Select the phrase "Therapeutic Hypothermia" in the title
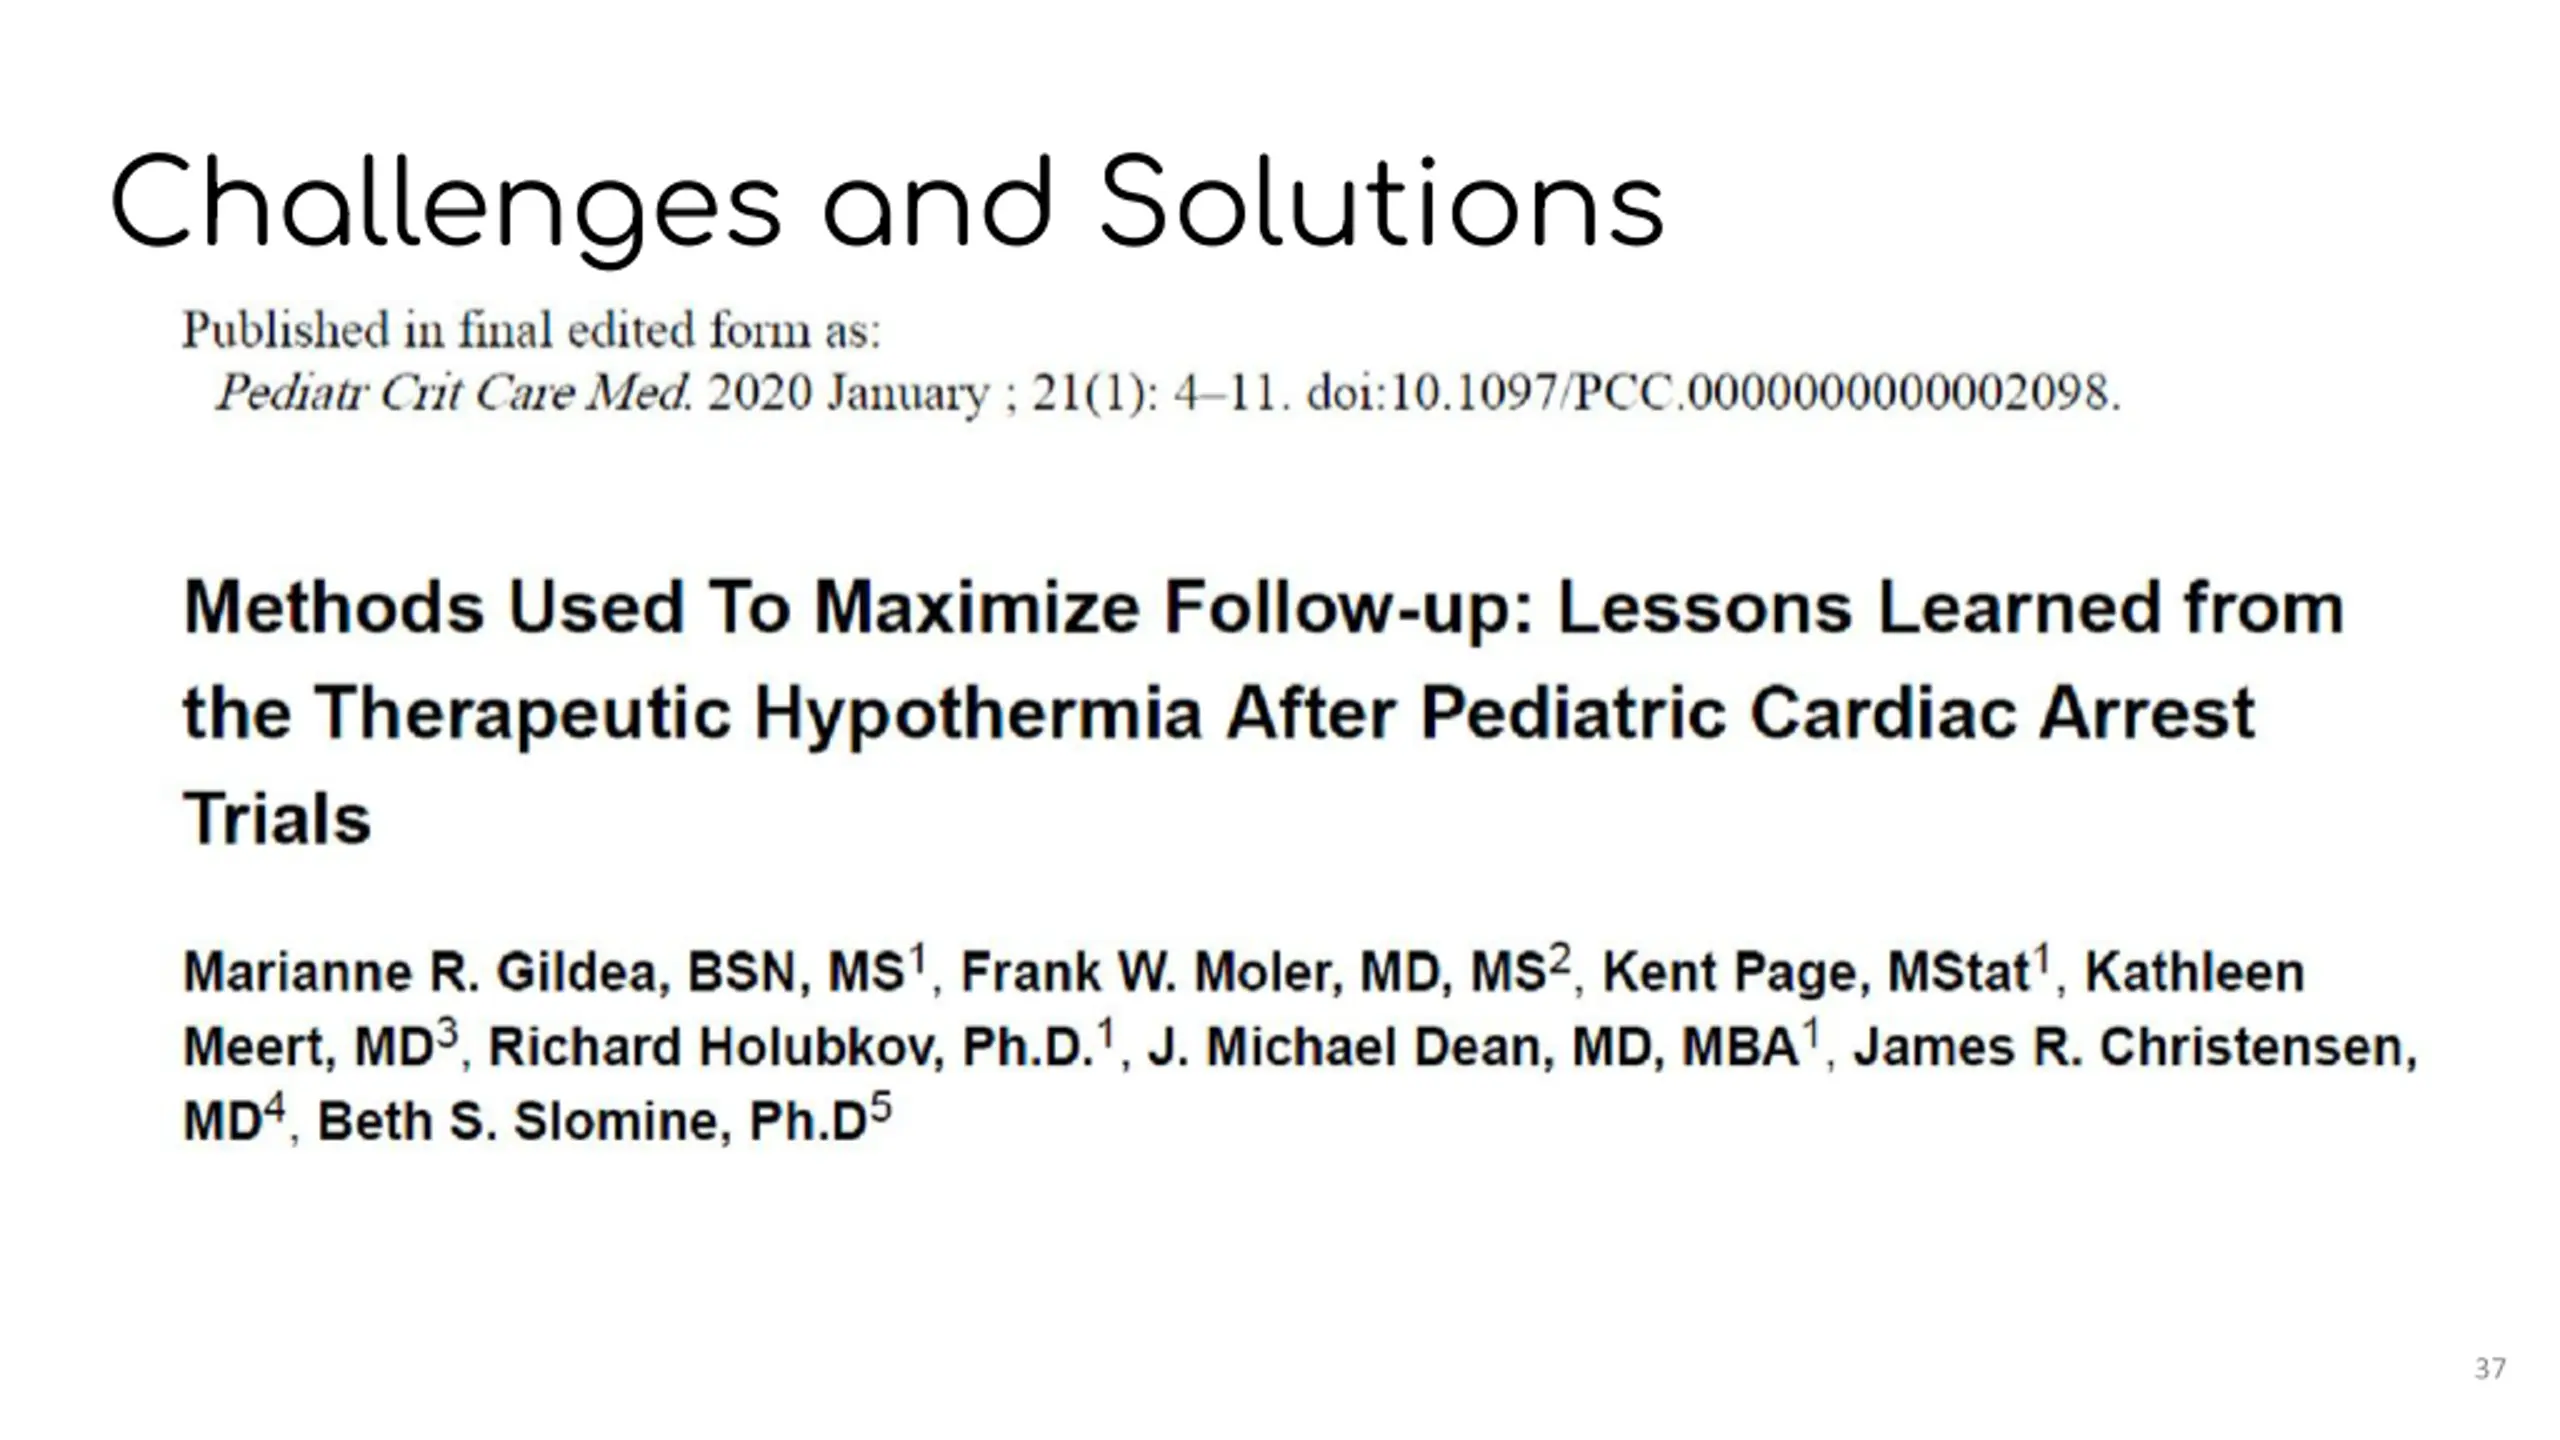 click(758, 714)
